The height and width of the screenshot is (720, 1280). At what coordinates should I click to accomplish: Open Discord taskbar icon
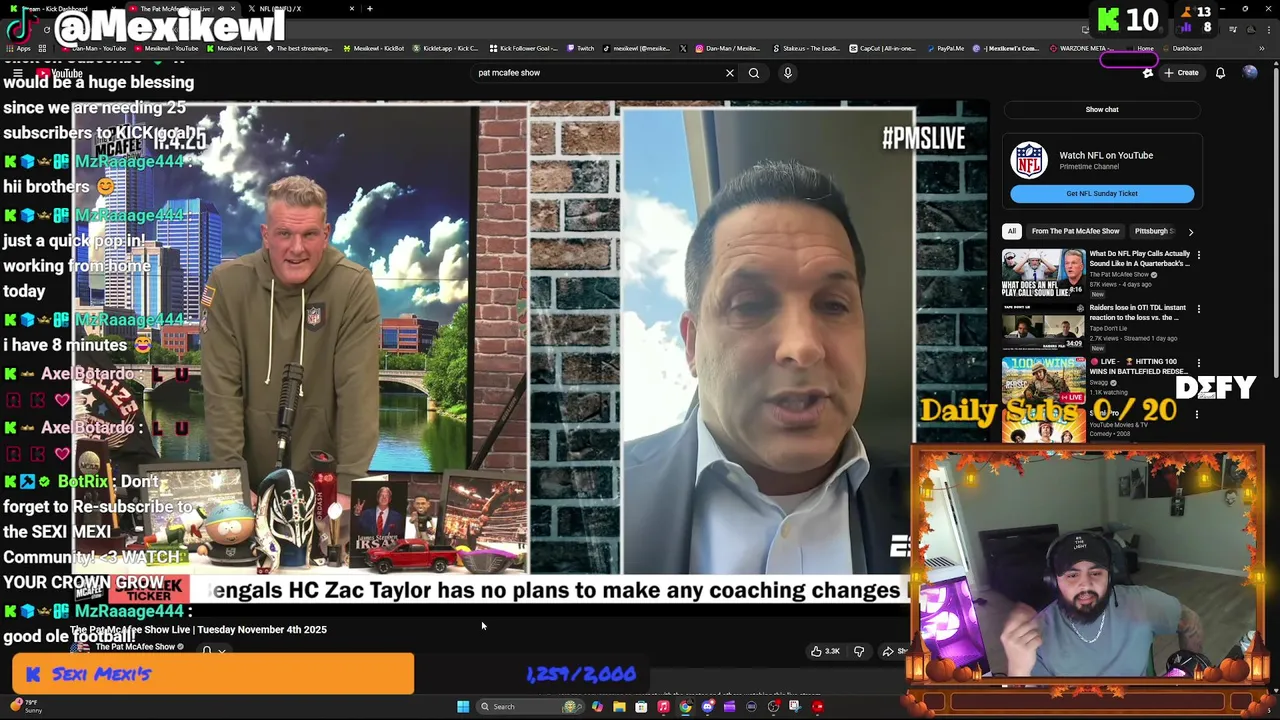click(707, 707)
